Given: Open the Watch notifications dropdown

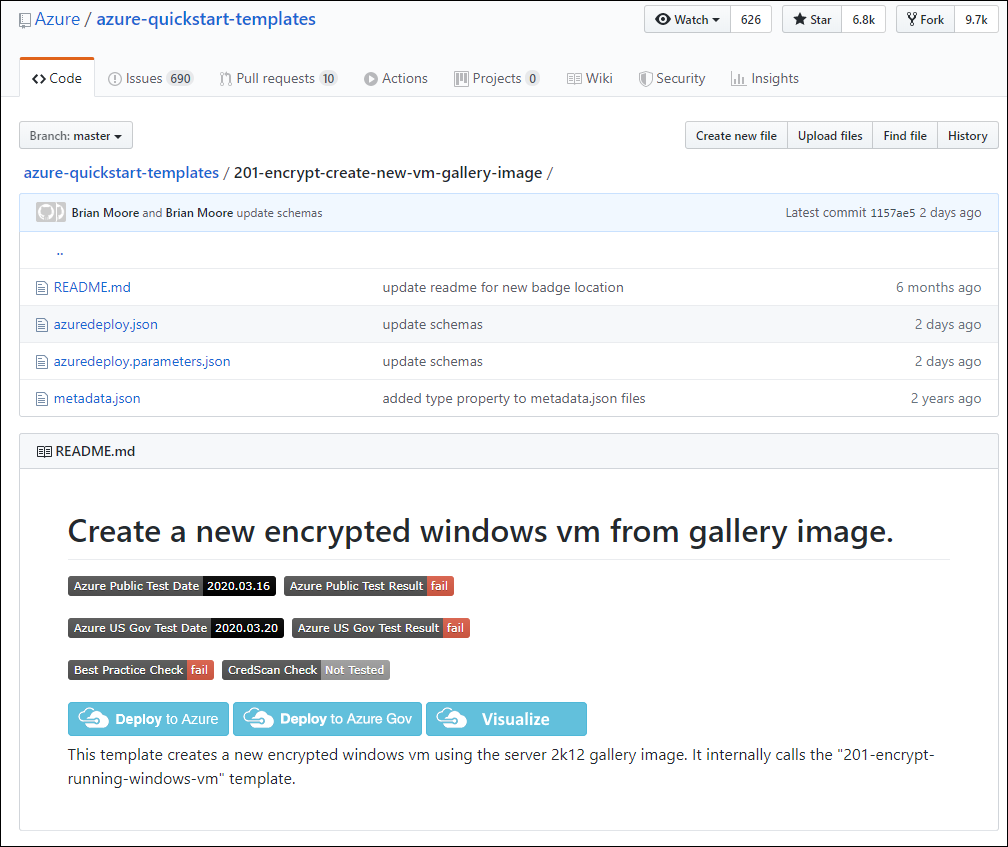Looking at the screenshot, I should pyautogui.click(x=687, y=19).
